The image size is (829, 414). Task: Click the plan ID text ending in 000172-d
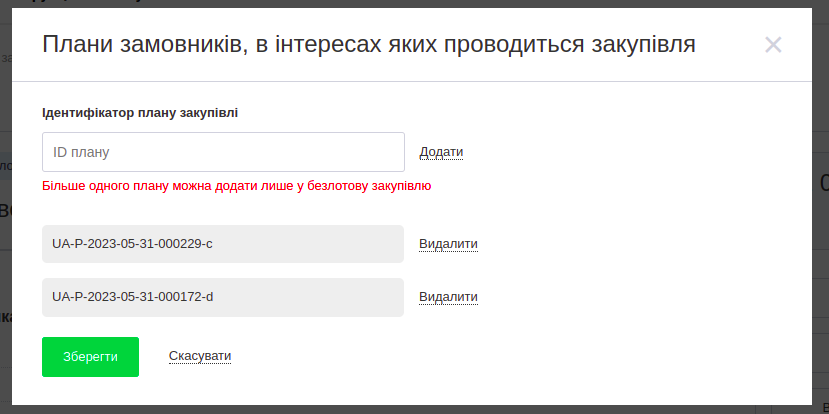[133, 297]
